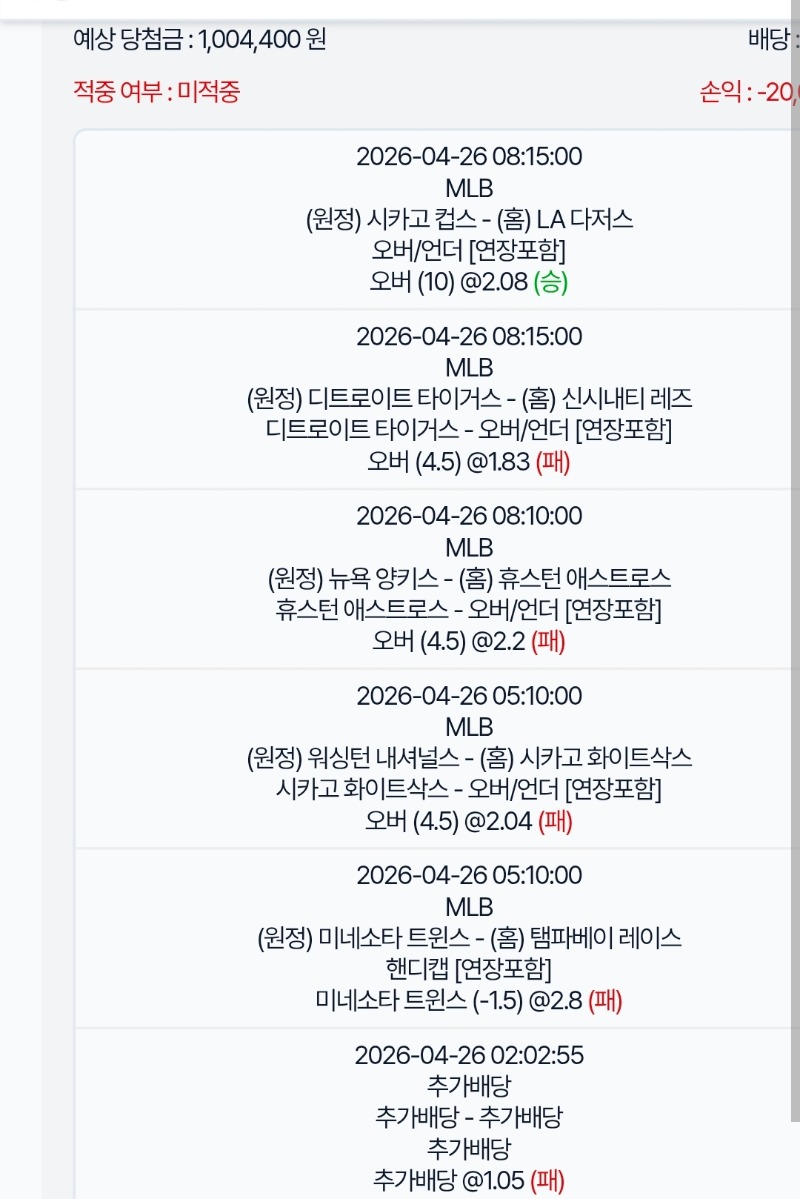This screenshot has width=800, height=1199.
Task: Open the 디트로이트 타이거스 vs 신시내티 레즈 matchup
Action: pos(469,400)
